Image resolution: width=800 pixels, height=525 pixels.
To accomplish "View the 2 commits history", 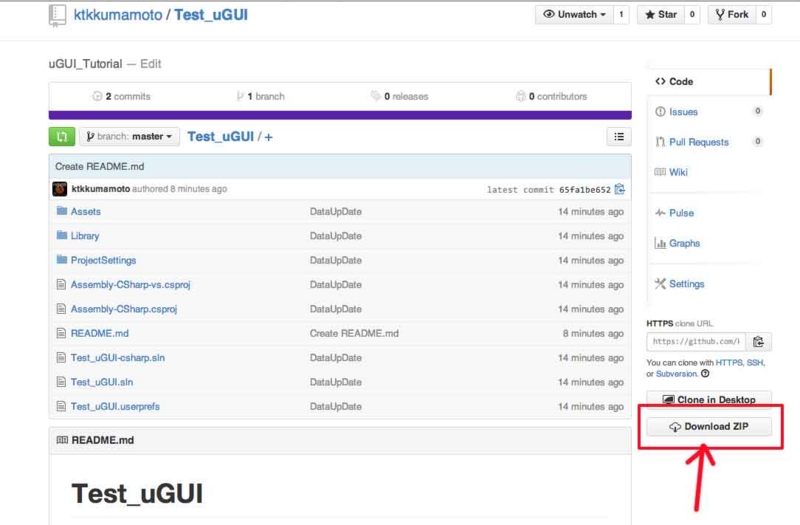I will coord(121,96).
